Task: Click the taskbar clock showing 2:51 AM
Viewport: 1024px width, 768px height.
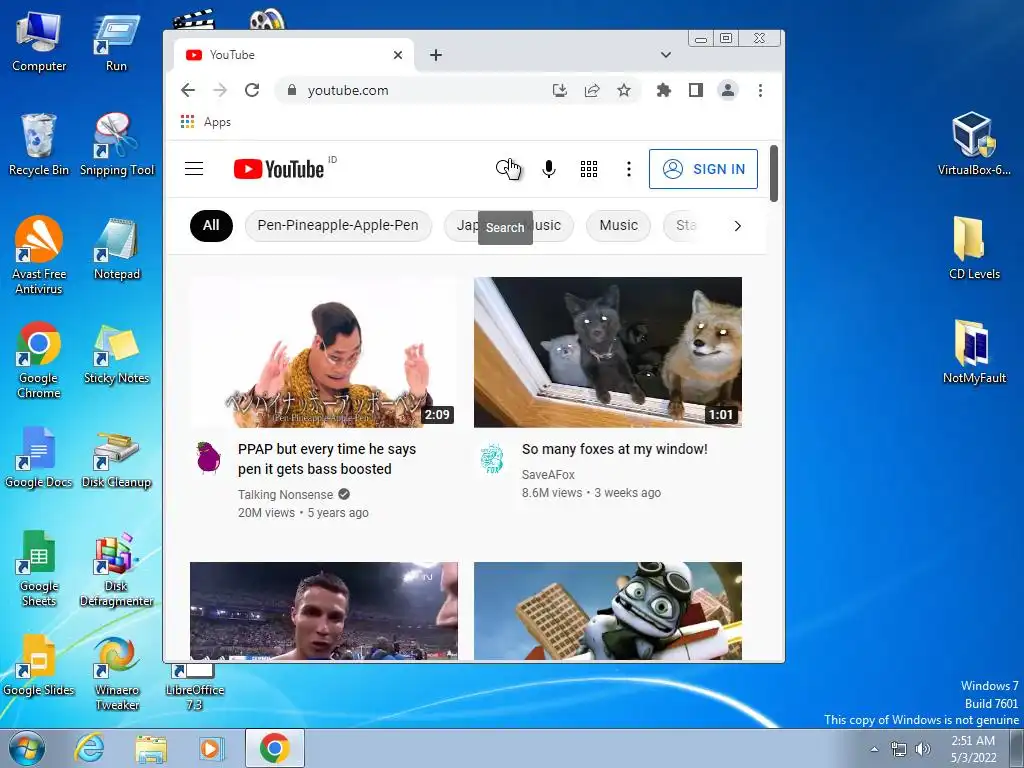Action: pos(973,749)
